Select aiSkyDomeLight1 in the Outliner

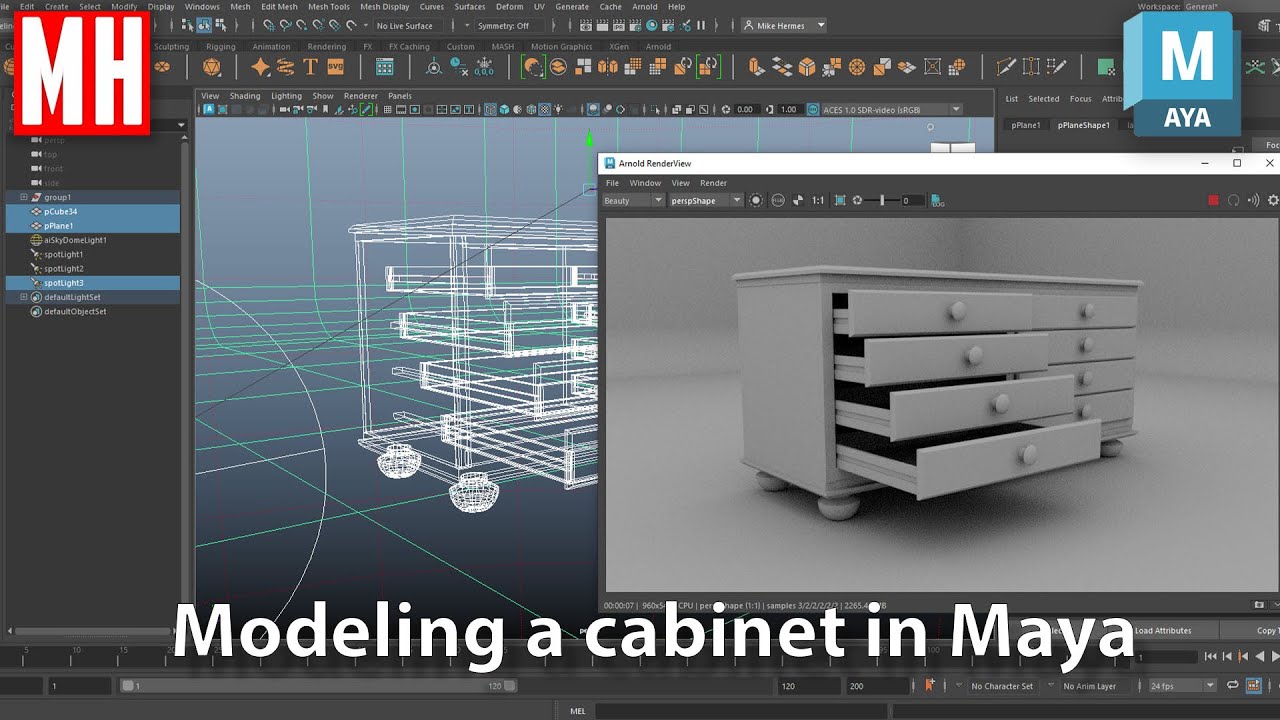[92, 240]
